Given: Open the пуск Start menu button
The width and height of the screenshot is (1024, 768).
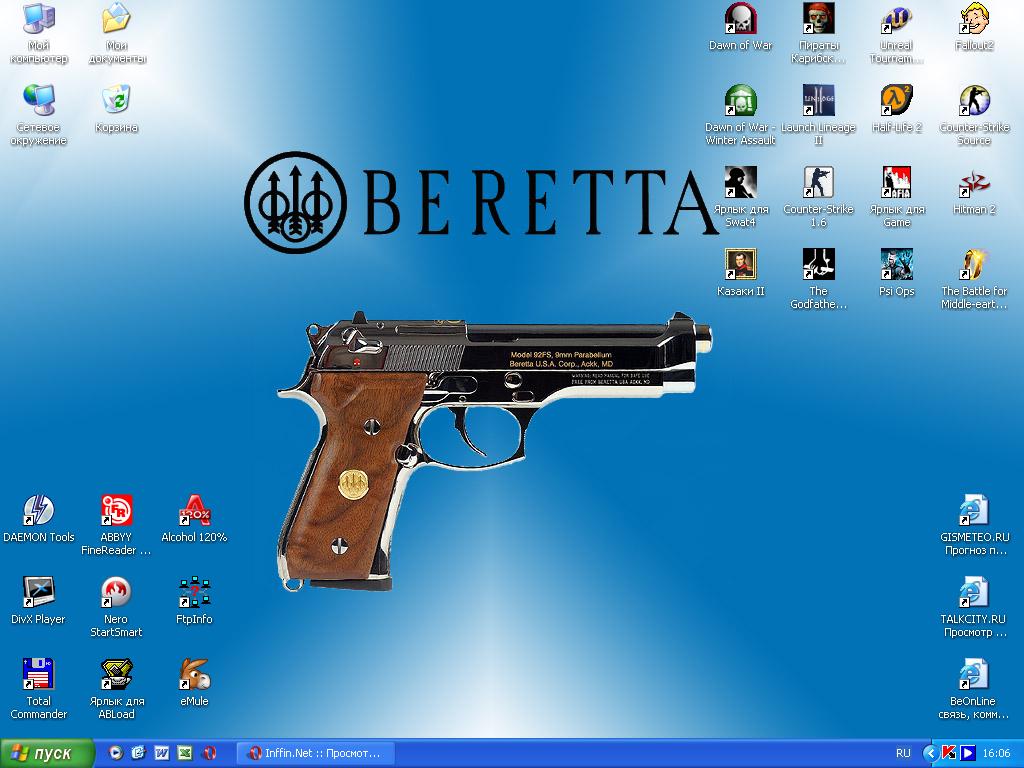Looking at the screenshot, I should tap(47, 753).
